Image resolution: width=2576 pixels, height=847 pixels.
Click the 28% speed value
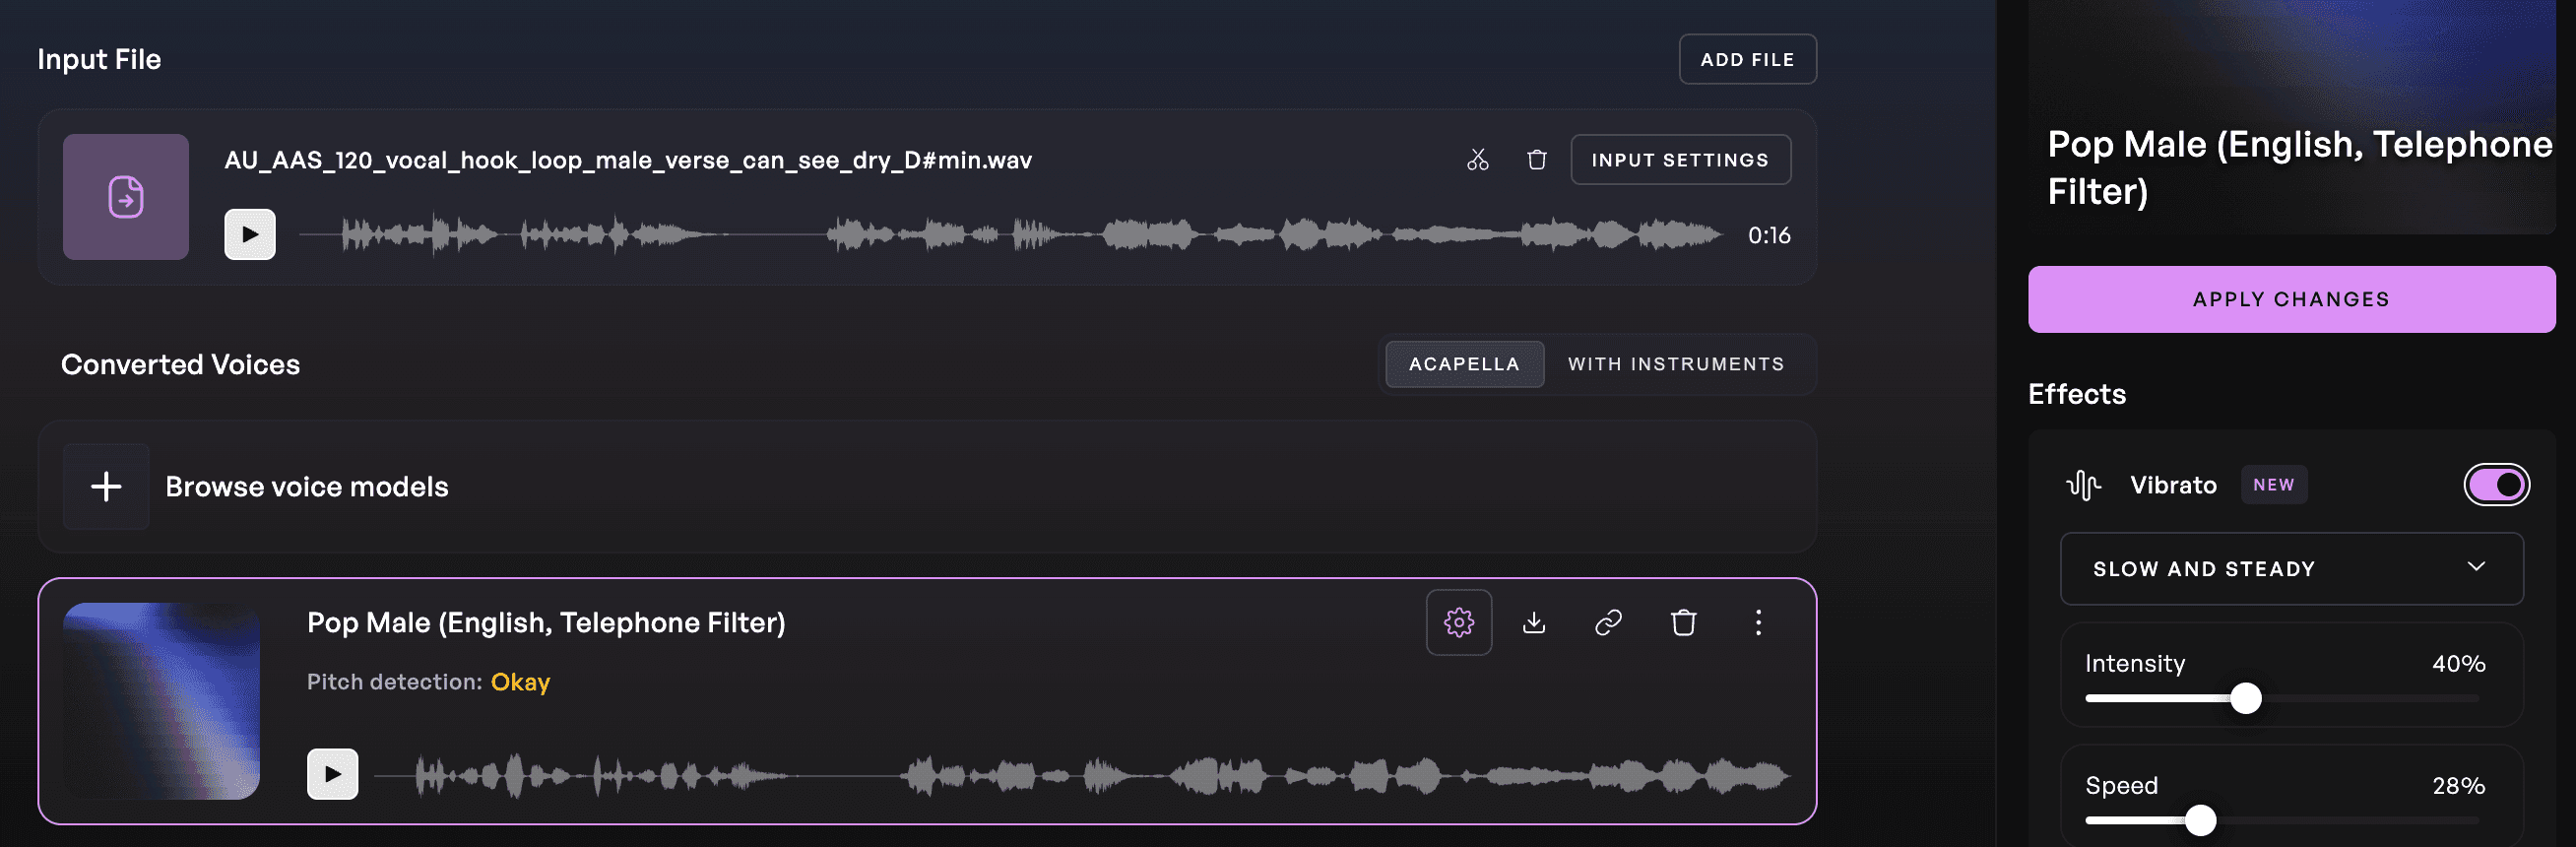point(2458,786)
